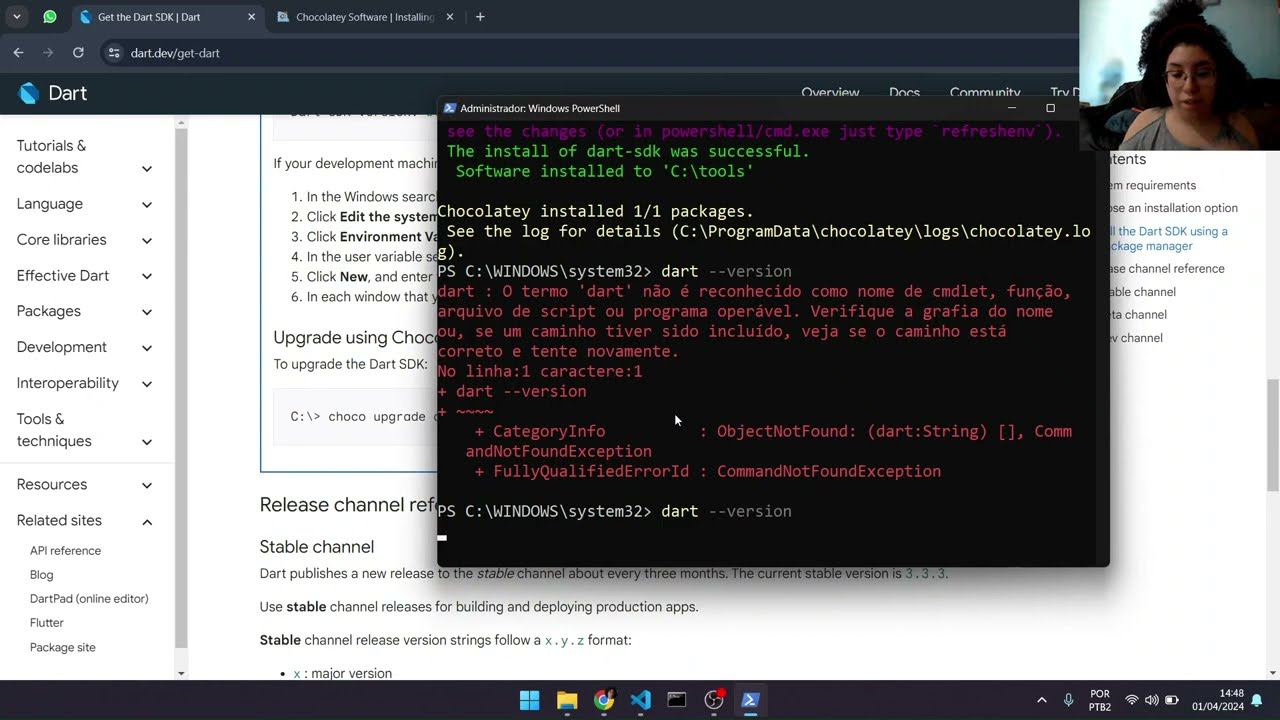1280x720 pixels.
Task: Open the Package site sidebar link
Action: pyautogui.click(x=63, y=648)
